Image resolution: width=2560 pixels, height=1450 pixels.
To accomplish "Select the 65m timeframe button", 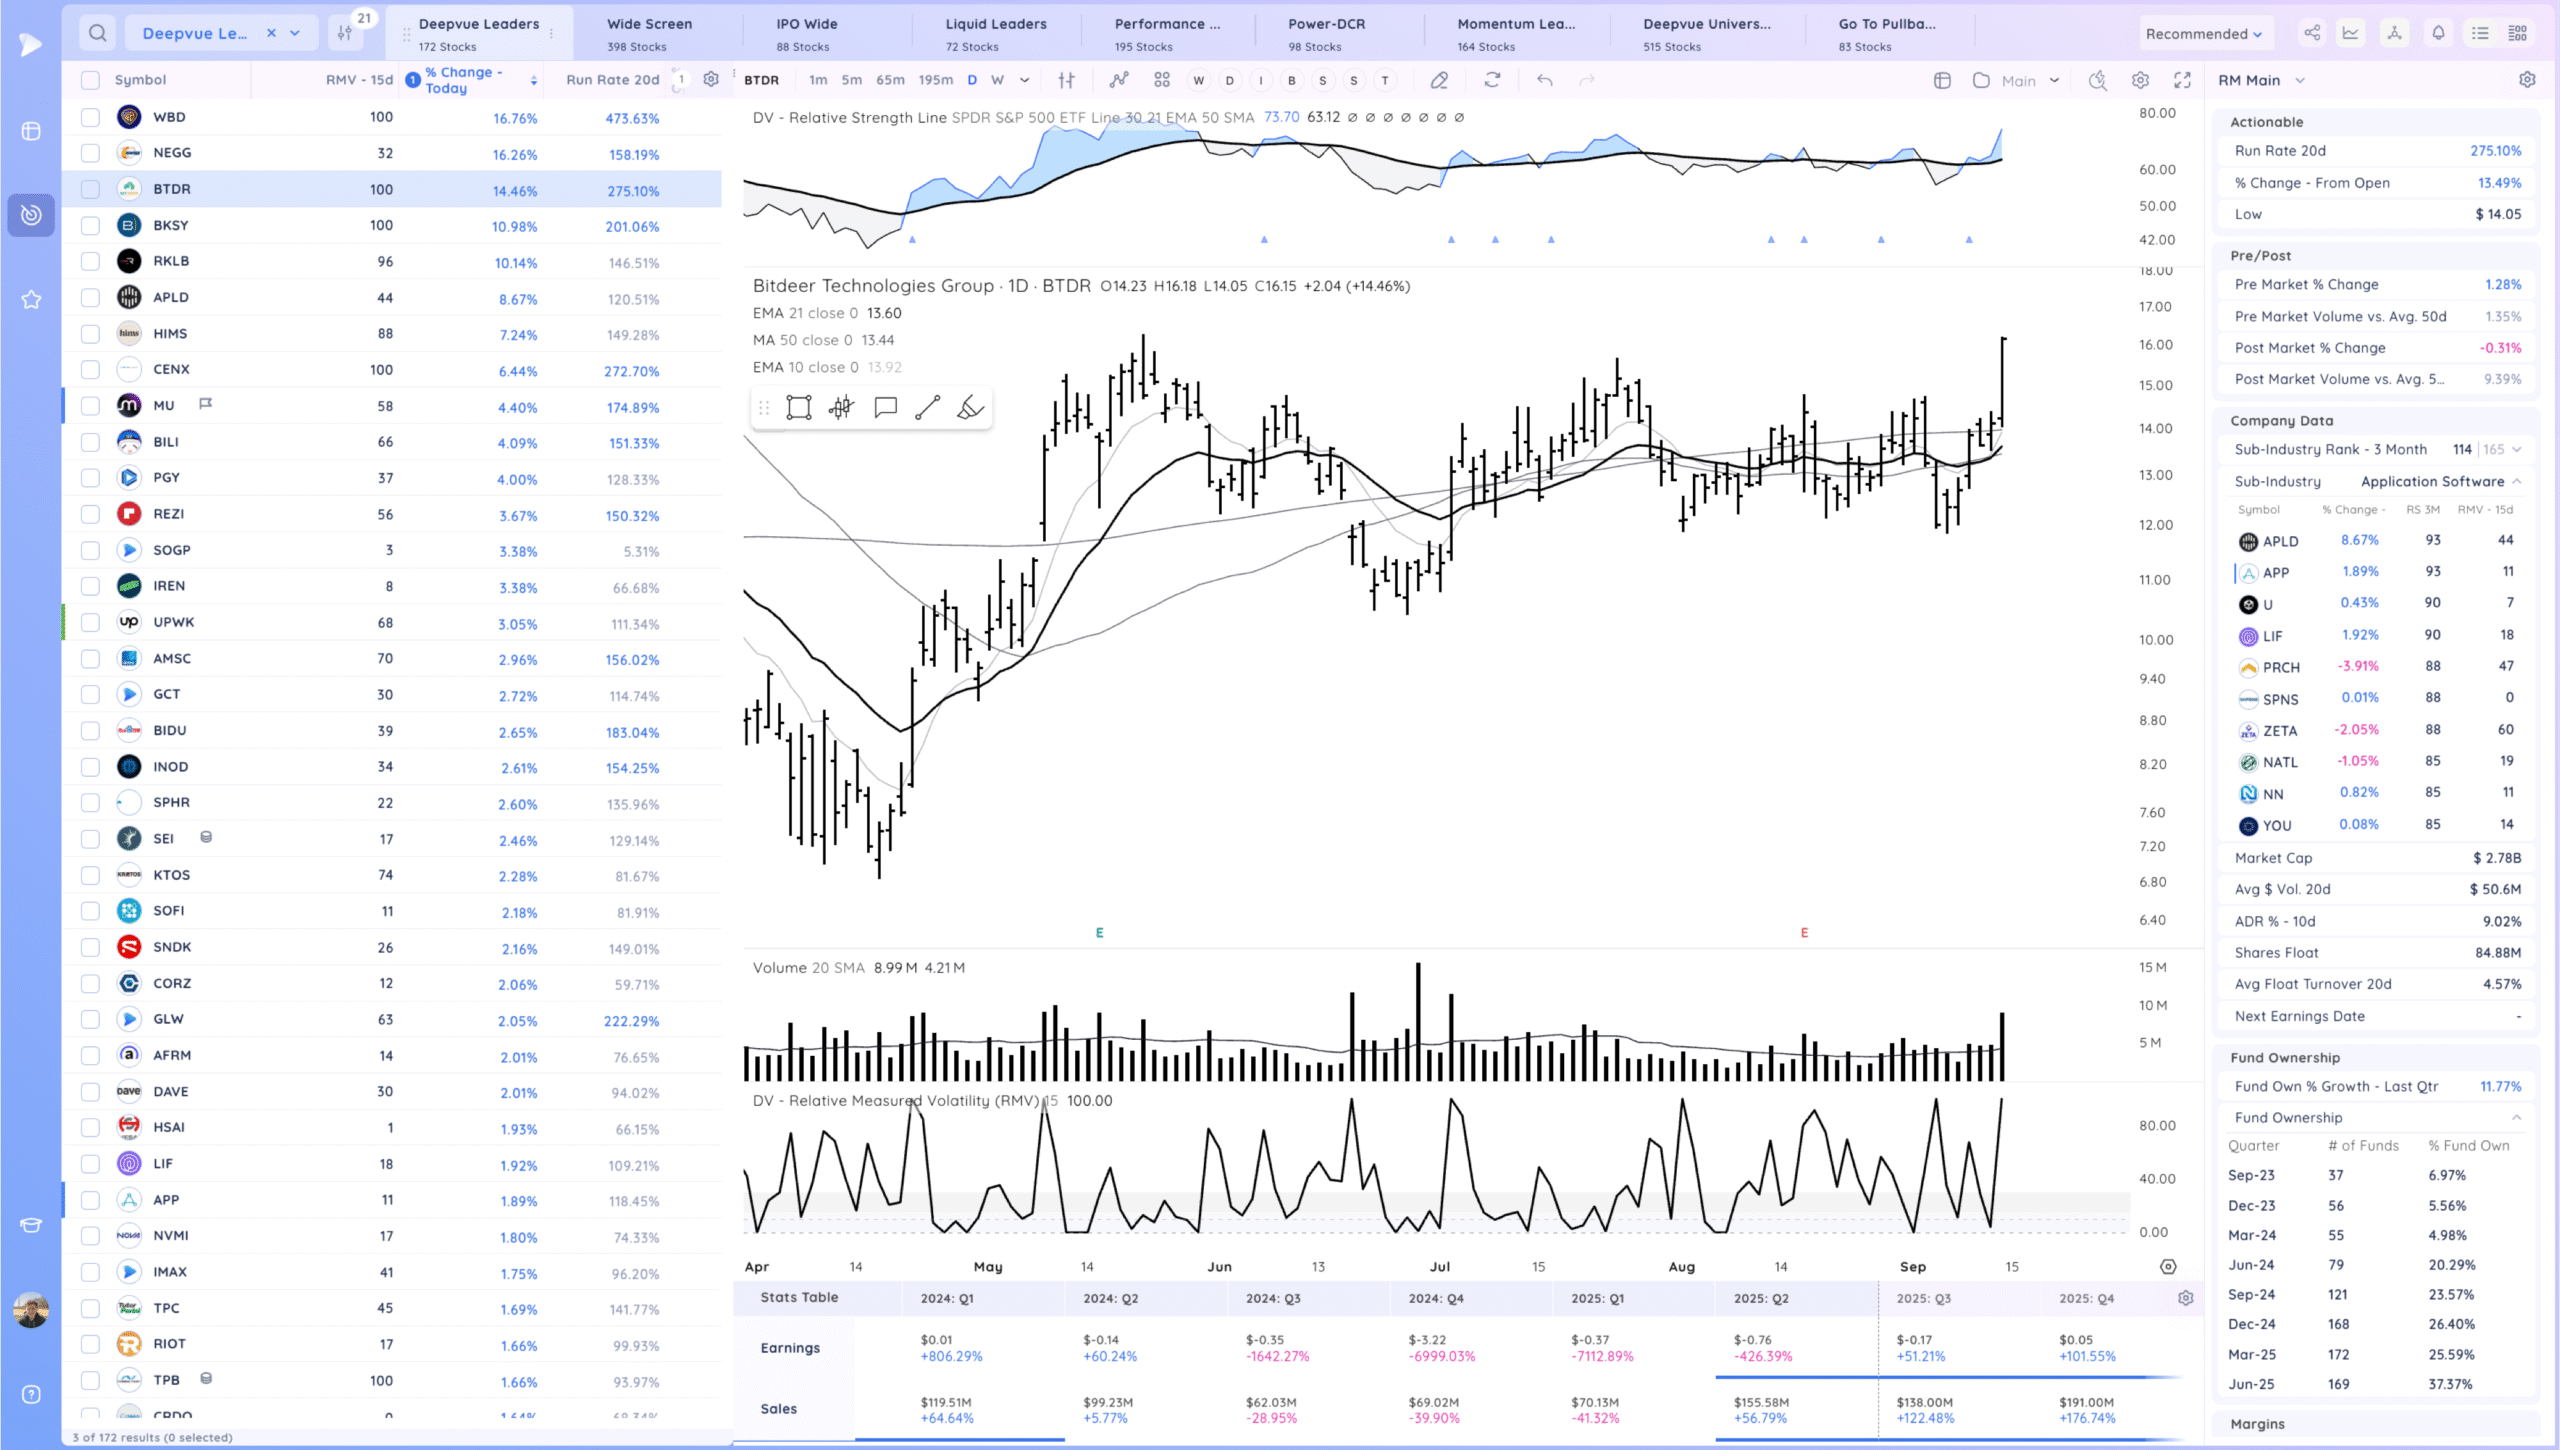I will point(890,80).
